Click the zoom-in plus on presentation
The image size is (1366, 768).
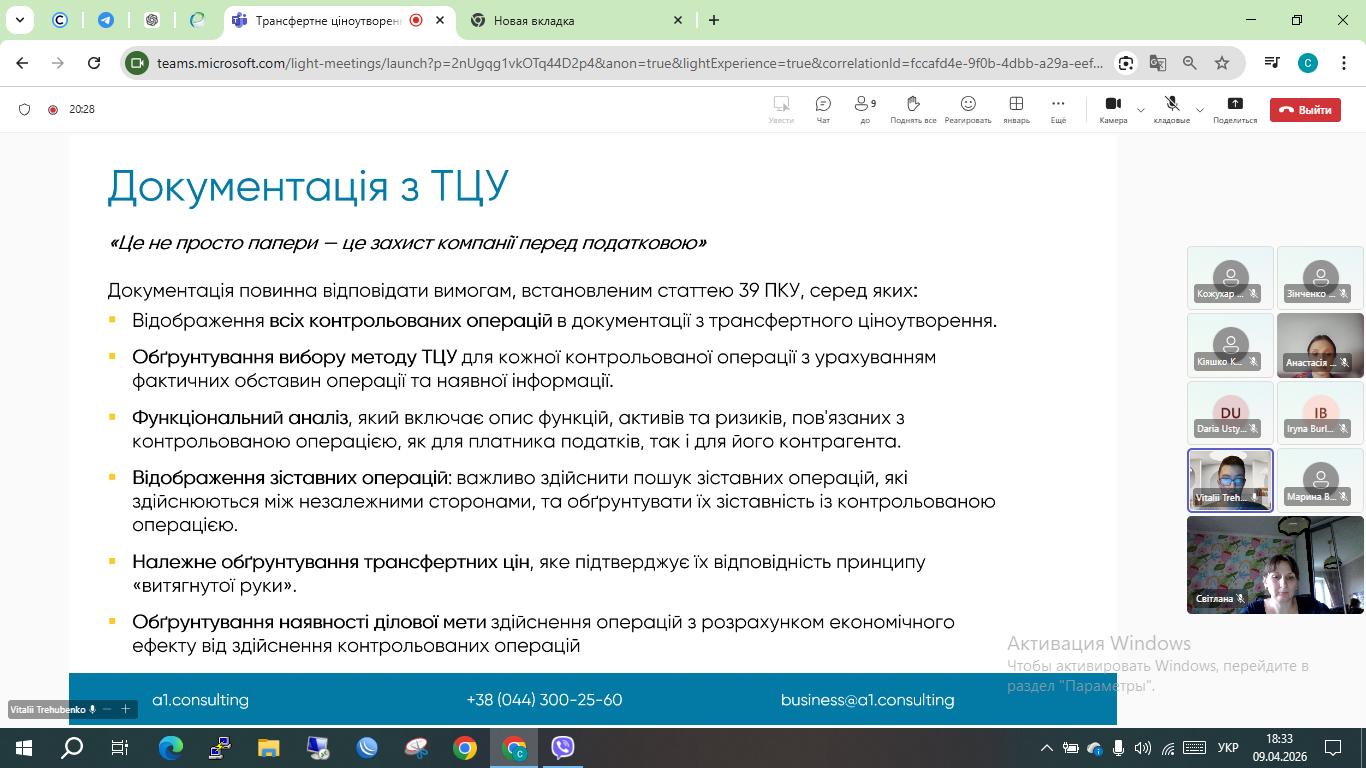point(126,709)
